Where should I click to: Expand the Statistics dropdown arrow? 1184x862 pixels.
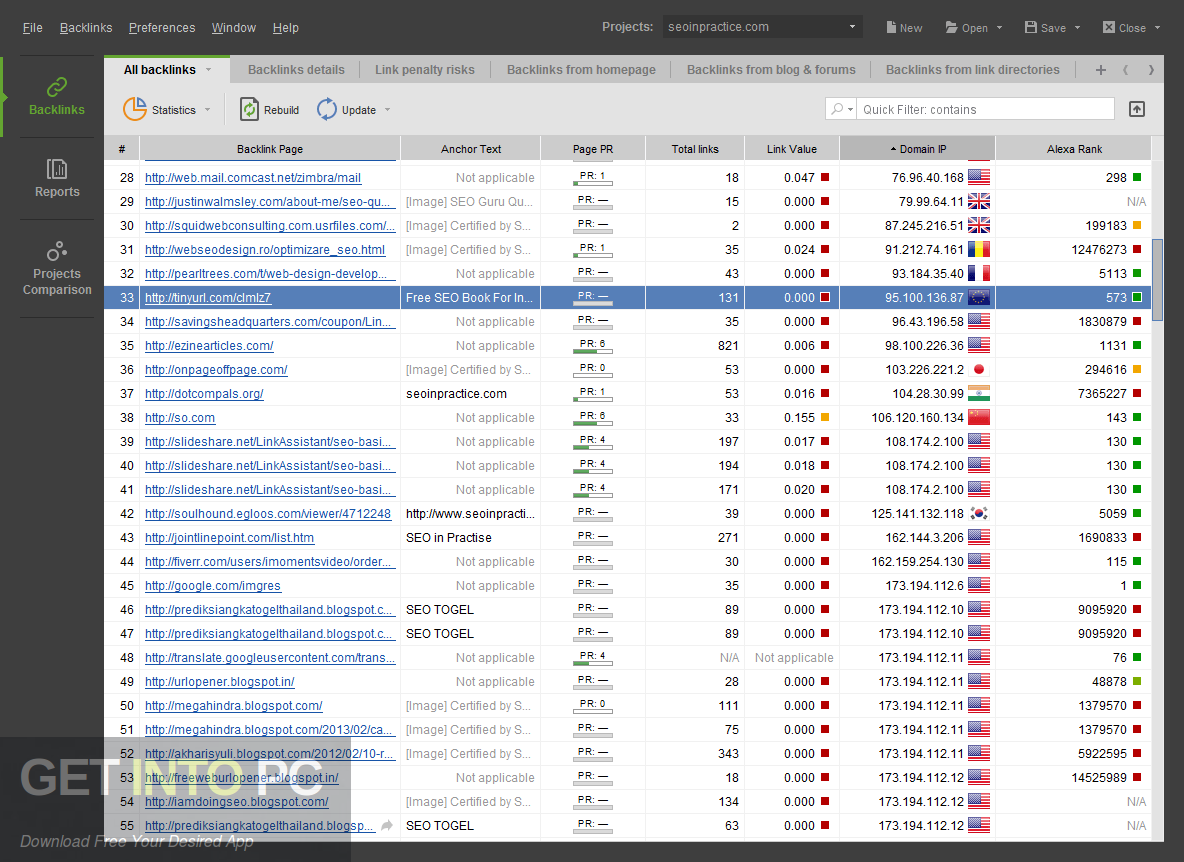point(207,109)
